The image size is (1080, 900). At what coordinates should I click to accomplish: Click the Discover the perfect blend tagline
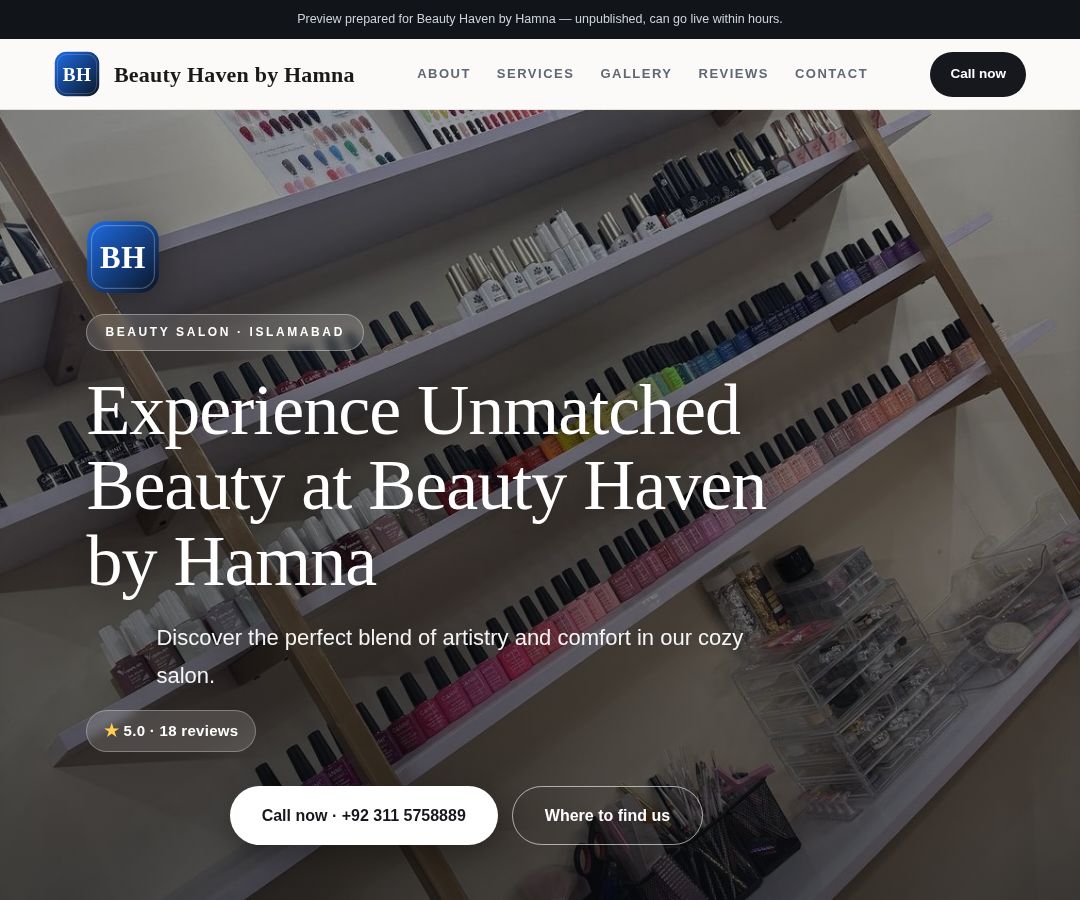pyautogui.click(x=450, y=656)
